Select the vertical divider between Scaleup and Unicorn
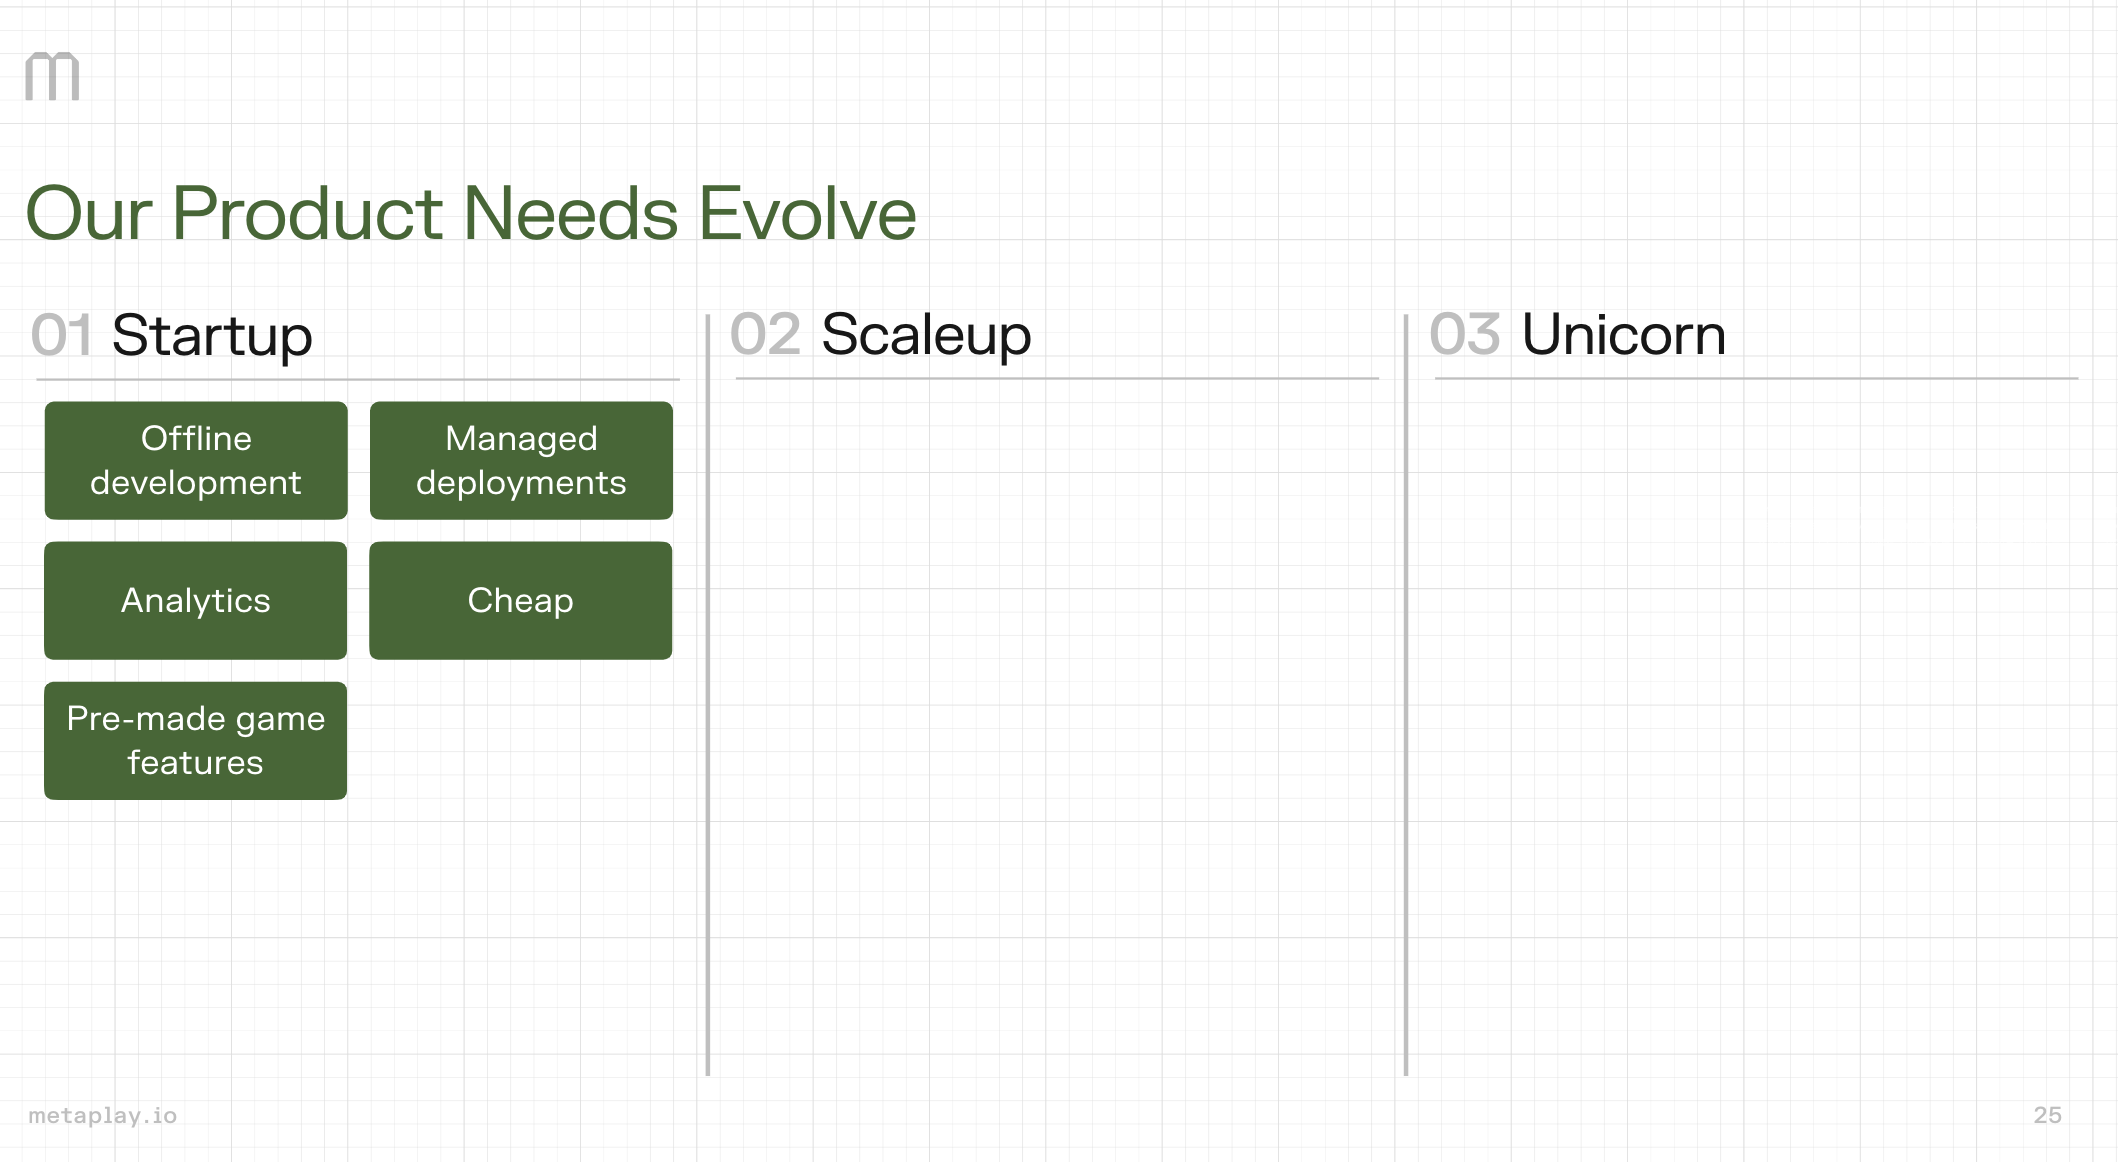Viewport: 2118px width, 1162px height. tap(1406, 700)
